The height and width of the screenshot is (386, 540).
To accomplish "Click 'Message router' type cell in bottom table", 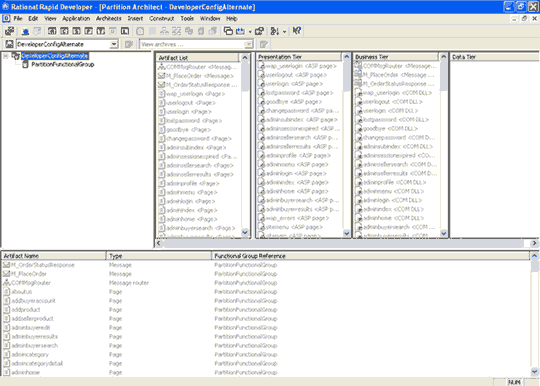I will click(129, 283).
